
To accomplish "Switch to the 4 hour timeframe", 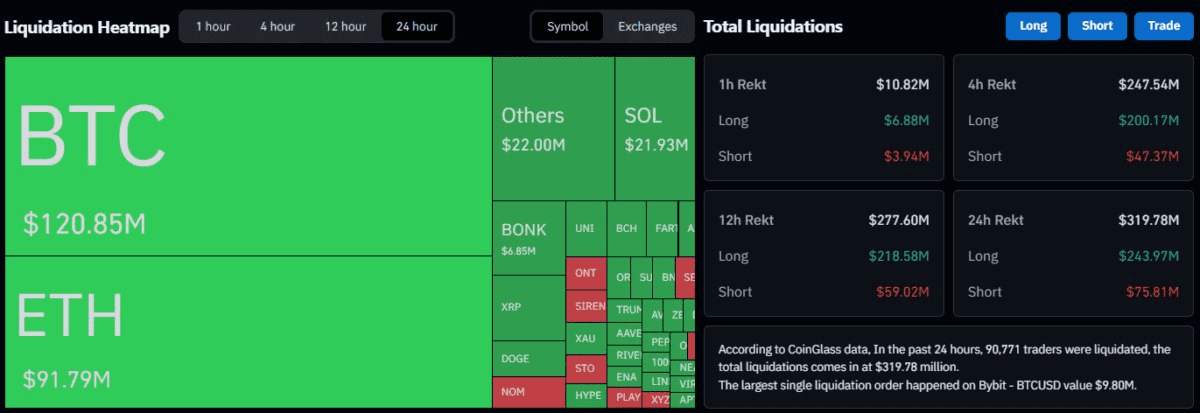I will (277, 26).
